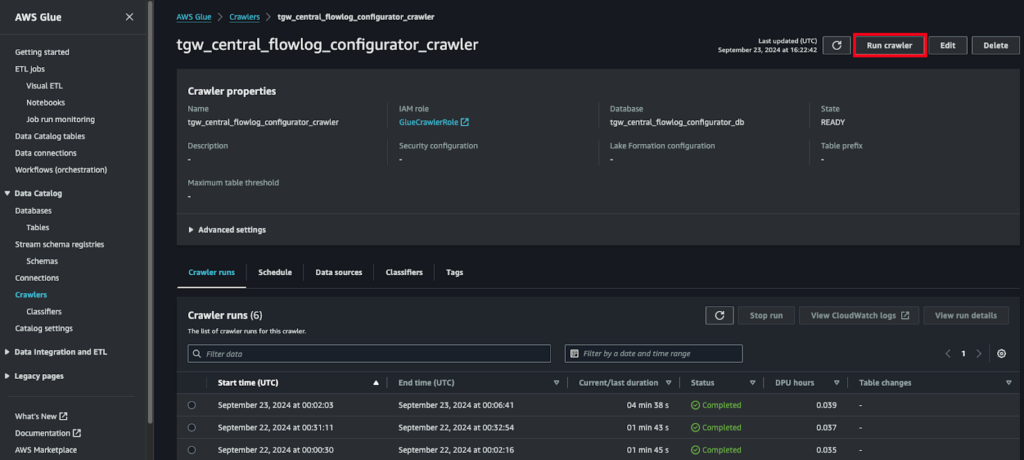Select the September 22 00:00:30 crawler run

pyautogui.click(x=191, y=449)
